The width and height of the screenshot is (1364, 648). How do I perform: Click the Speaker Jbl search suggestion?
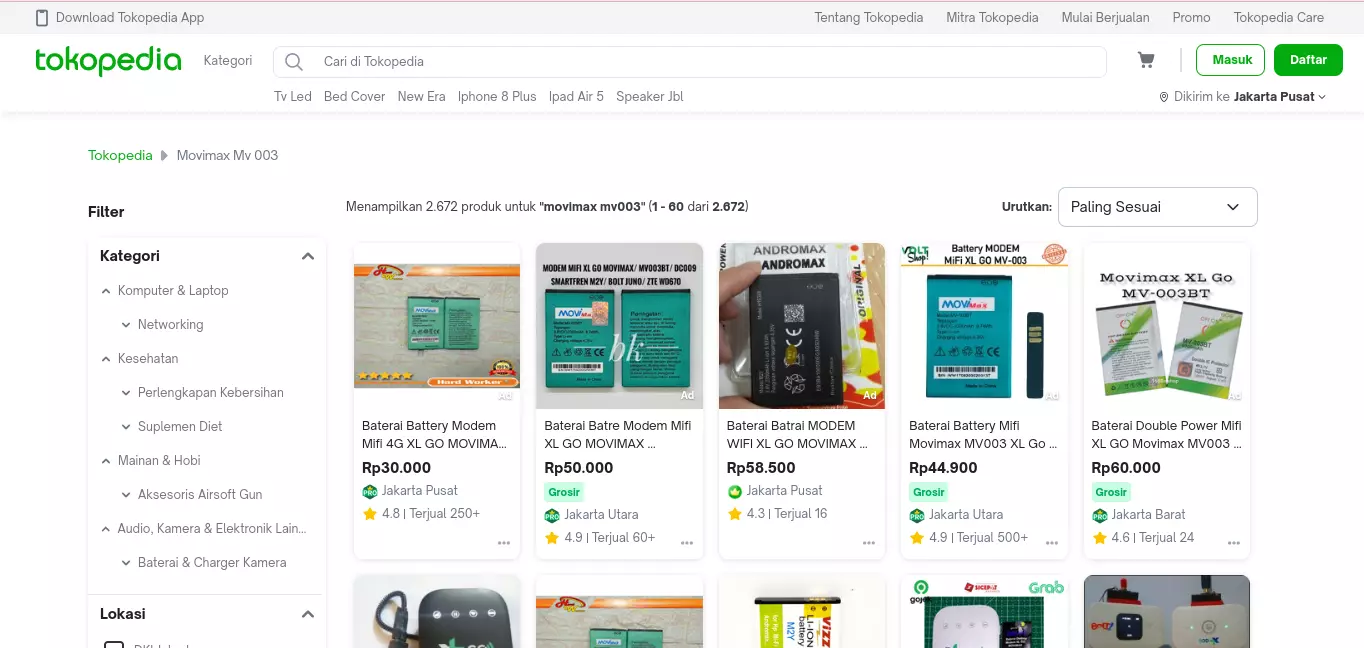tap(650, 97)
